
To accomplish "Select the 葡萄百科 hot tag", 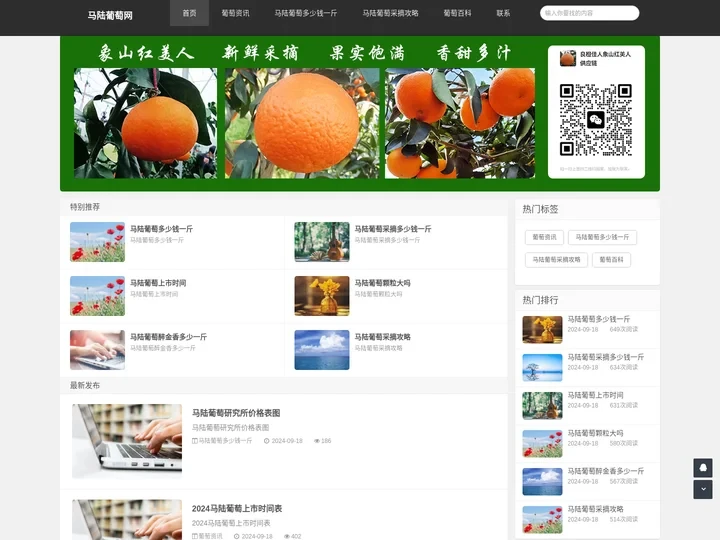I will 612,259.
